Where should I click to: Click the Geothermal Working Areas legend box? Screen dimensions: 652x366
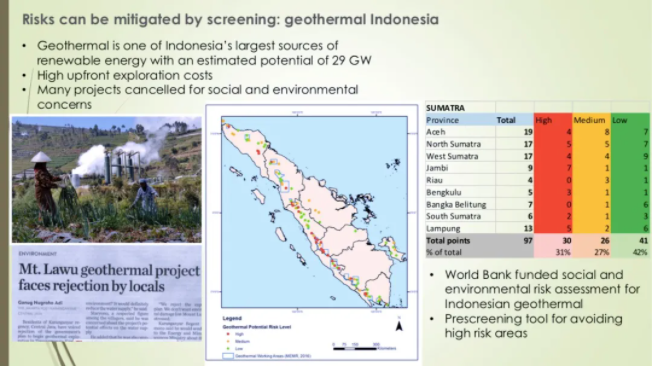click(228, 356)
